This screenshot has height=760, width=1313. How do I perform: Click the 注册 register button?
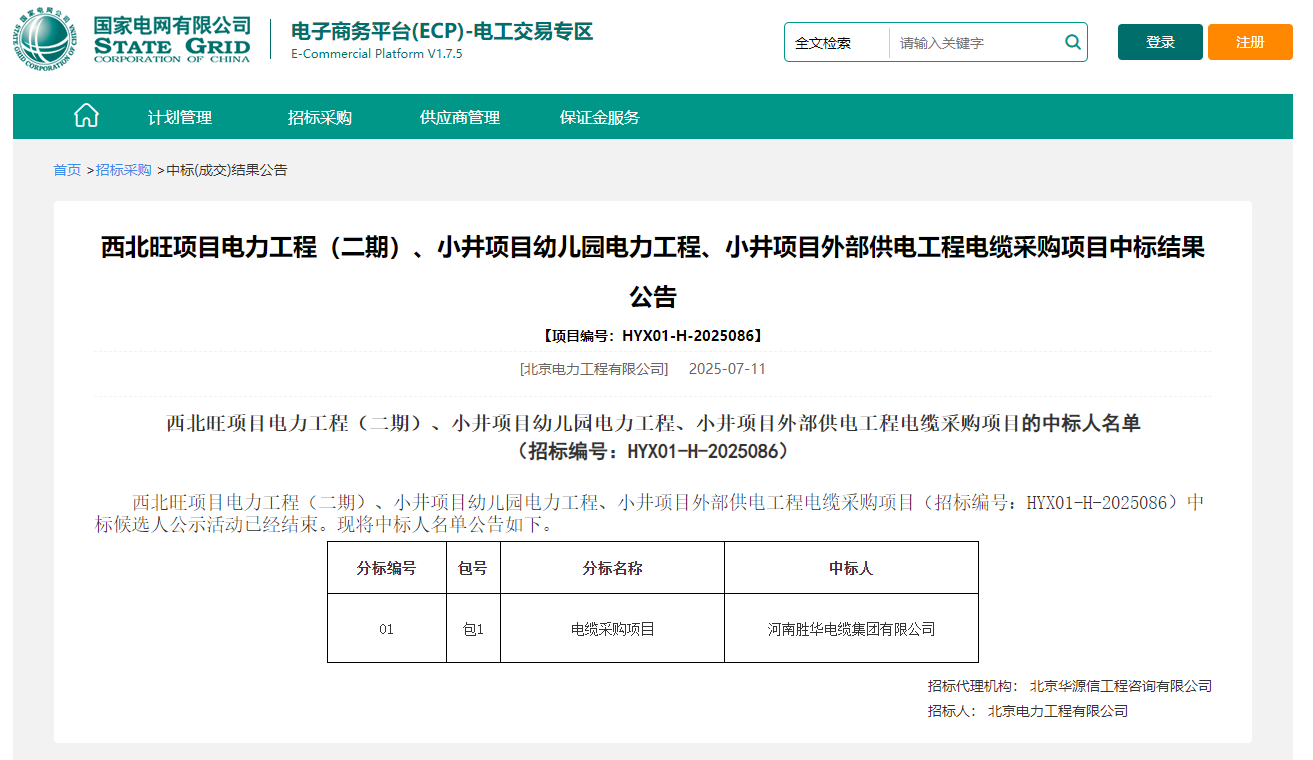[1249, 42]
